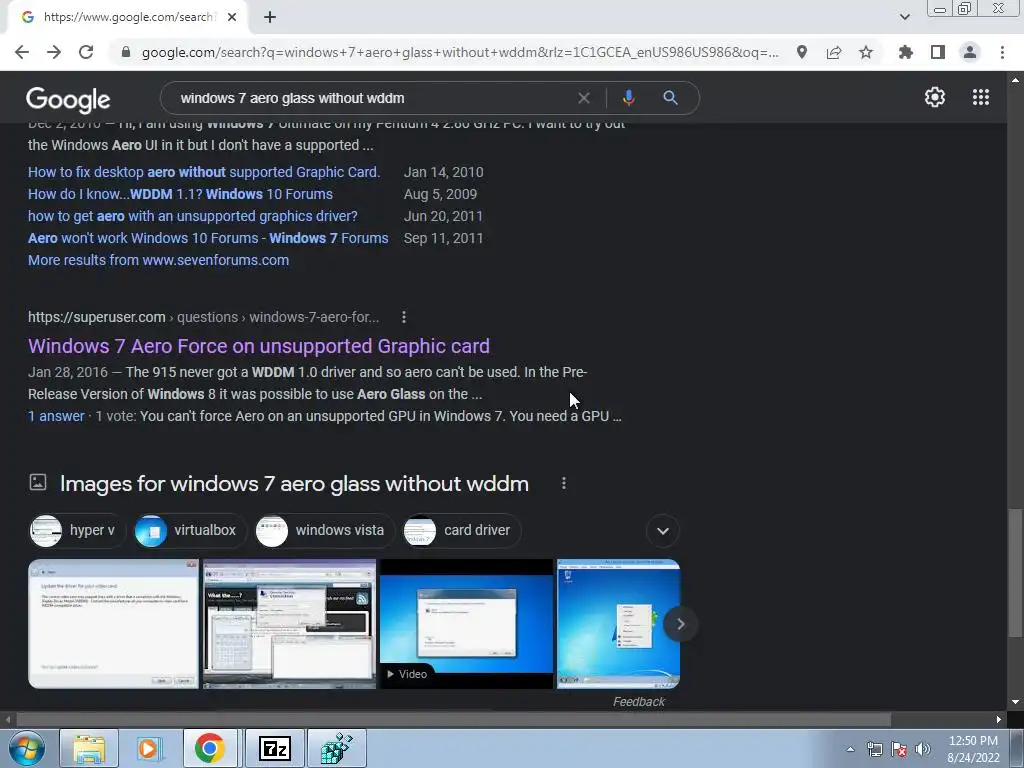This screenshot has height=768, width=1024.
Task: Open the image section three-dot menu
Action: (x=564, y=483)
